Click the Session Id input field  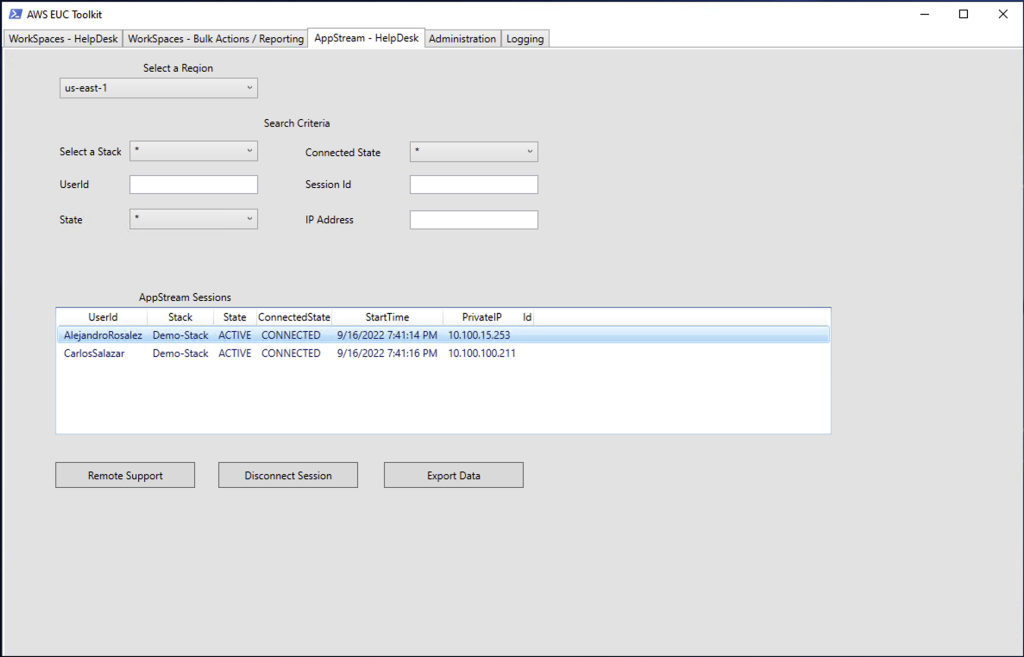[473, 184]
